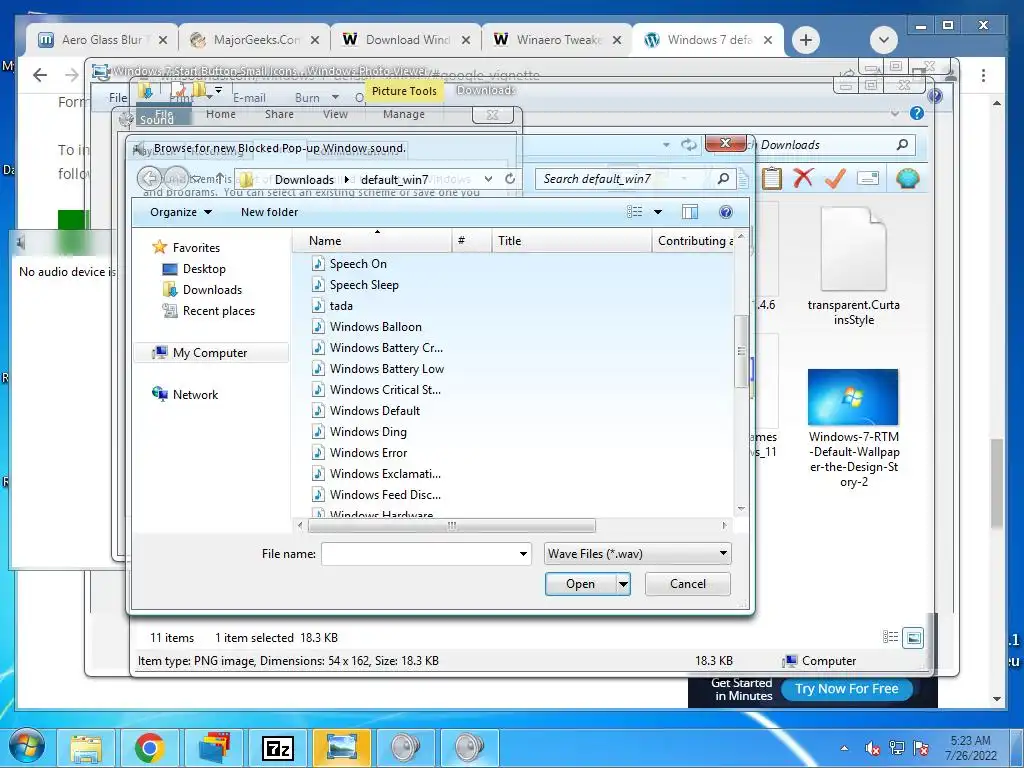This screenshot has height=768, width=1024.
Task: Select the Speech On wave file
Action: click(x=358, y=264)
